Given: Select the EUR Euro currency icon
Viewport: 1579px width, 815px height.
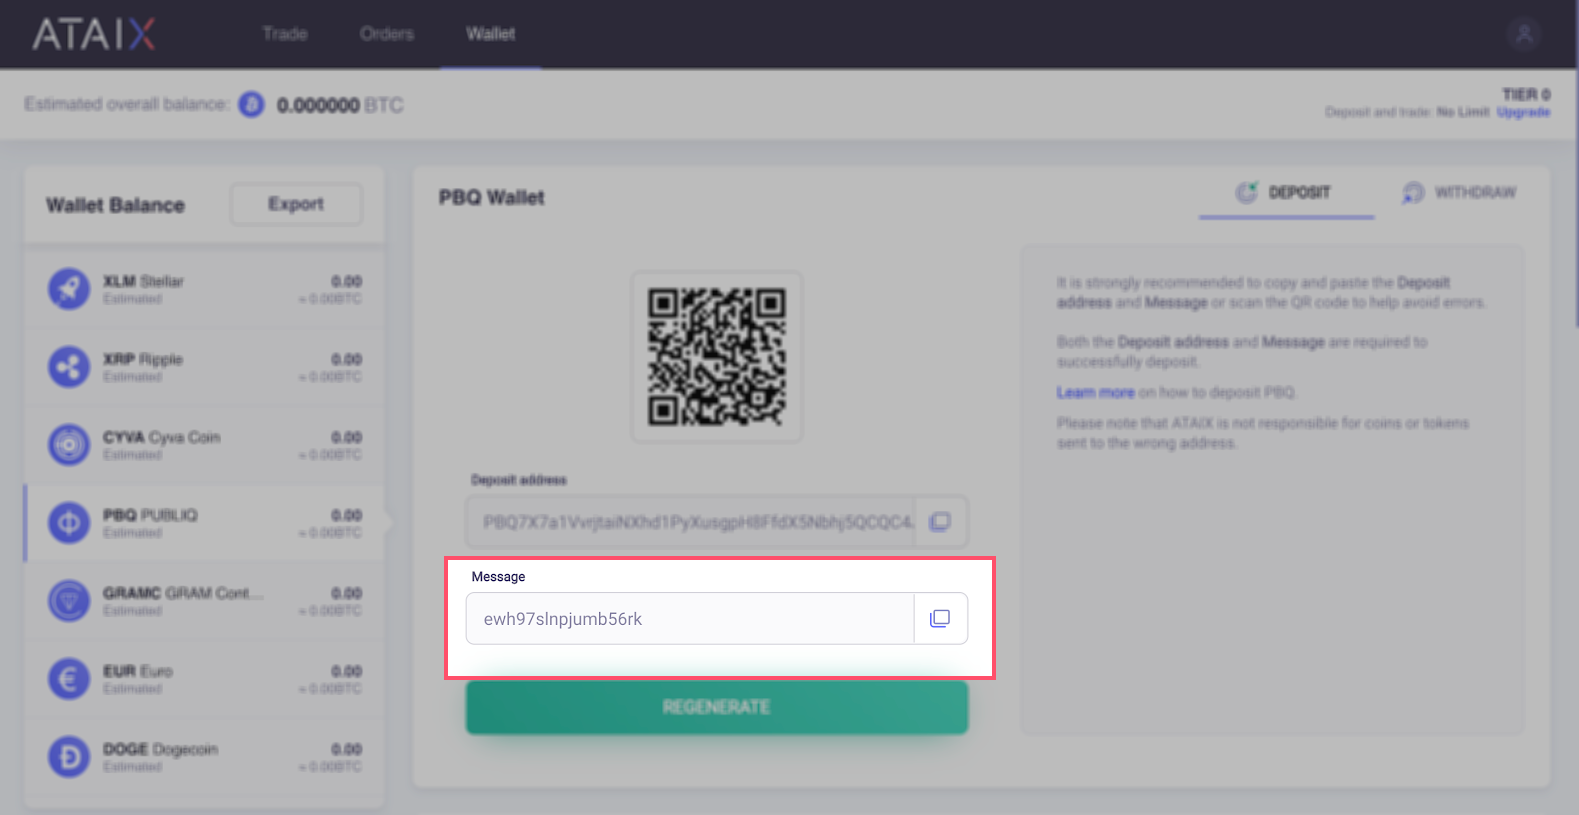Looking at the screenshot, I should point(69,679).
